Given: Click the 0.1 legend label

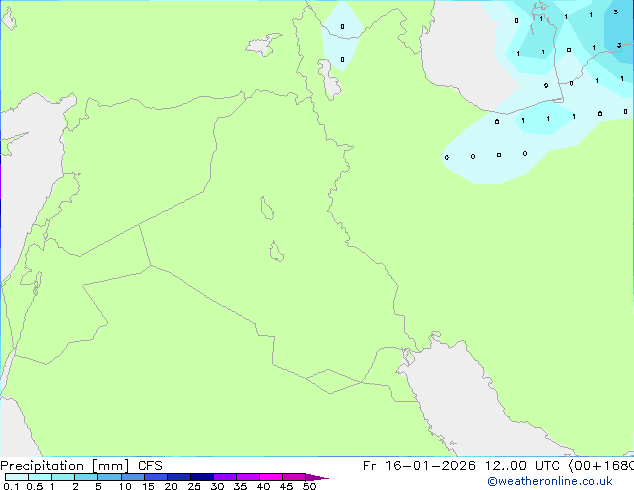Looking at the screenshot, I should click(11, 486).
